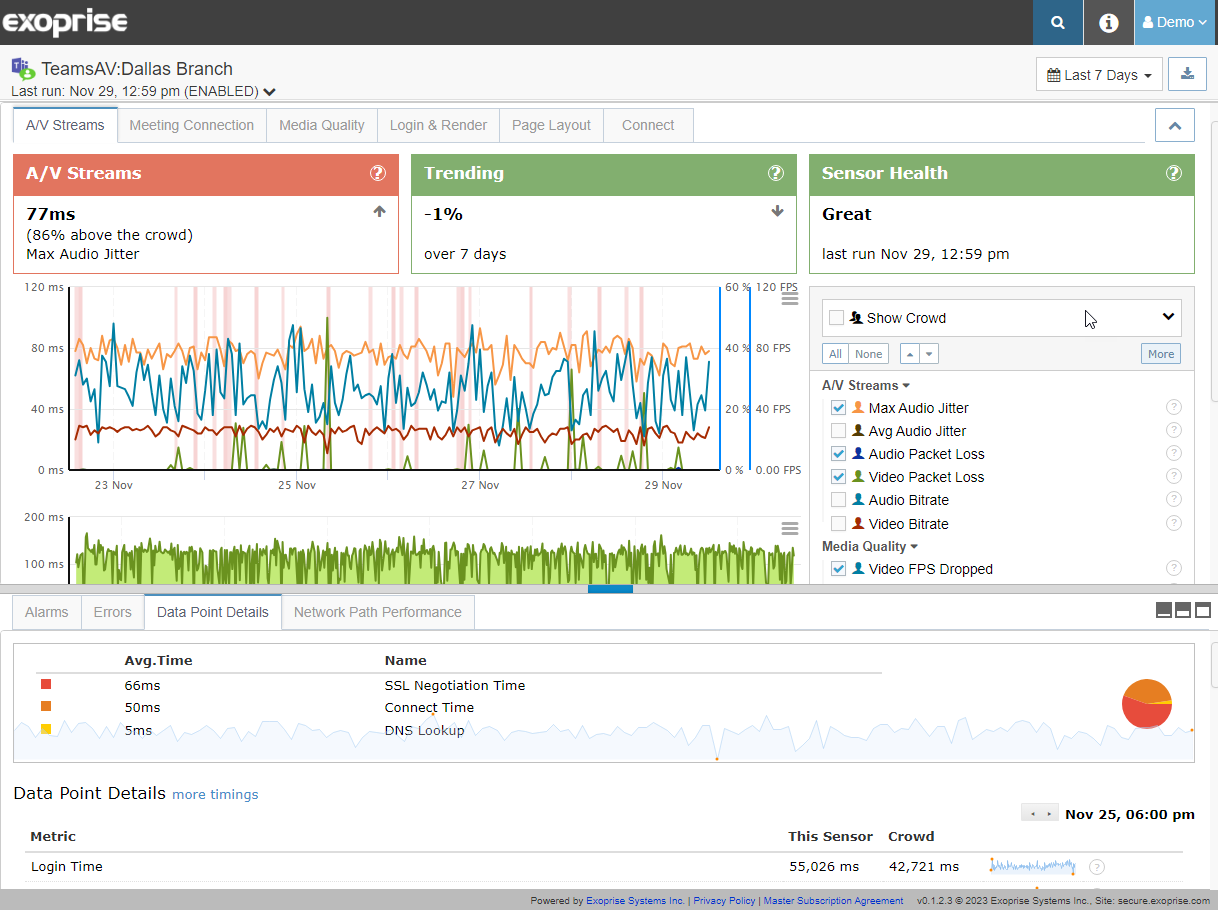Click the All metrics button
Viewport: 1218px width, 910px height.
point(836,354)
